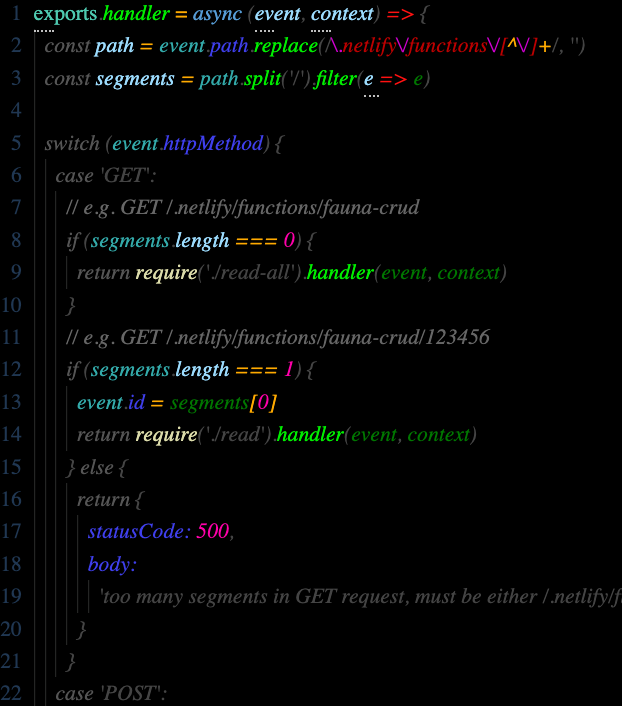Click the 'context' parameter on line 1

[x=342, y=14]
